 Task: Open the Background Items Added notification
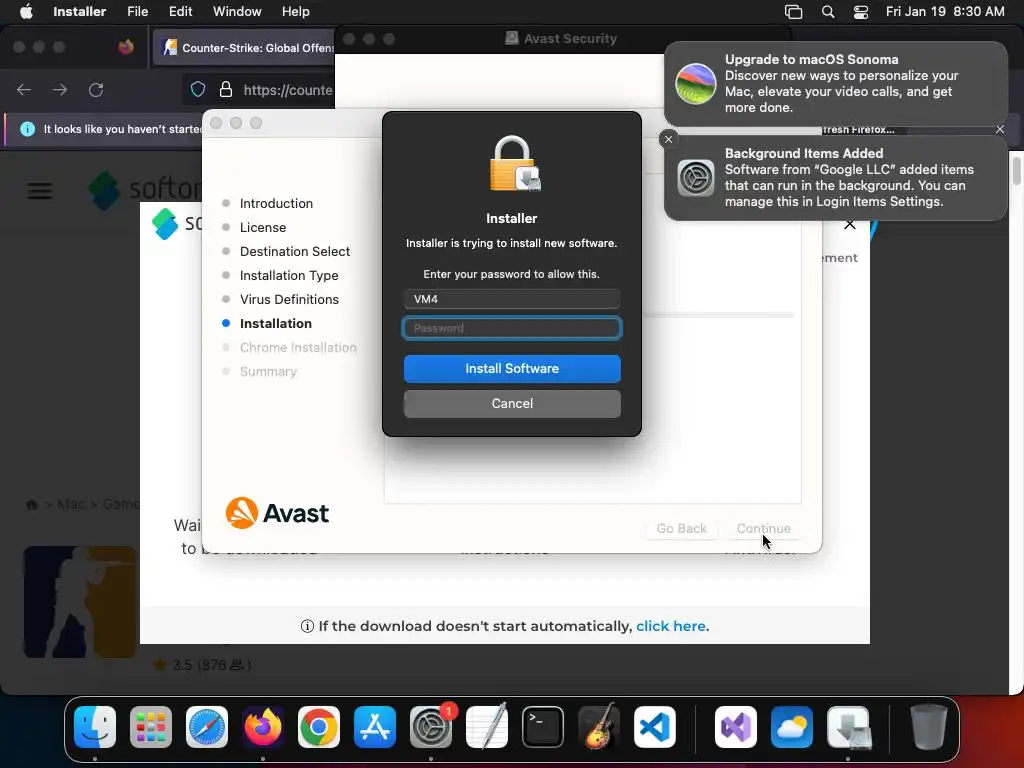click(835, 178)
